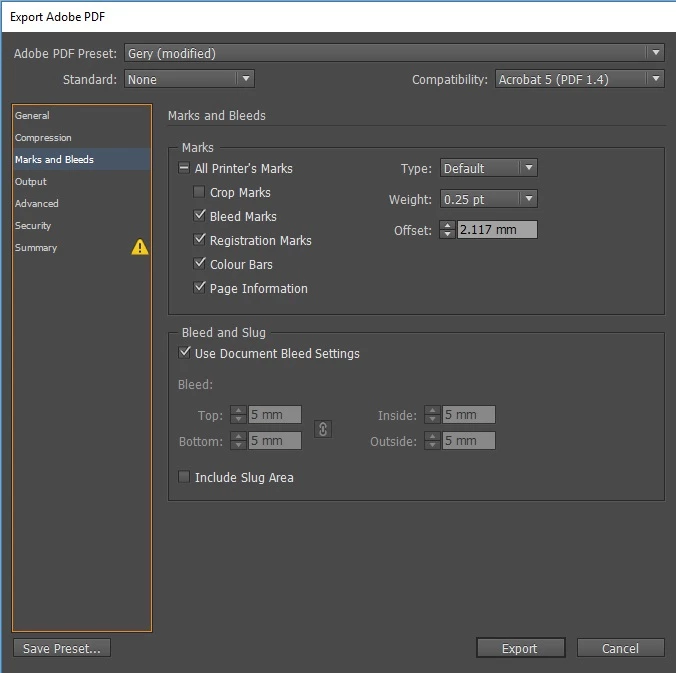Show the Summary section
The height and width of the screenshot is (673, 676).
81,247
